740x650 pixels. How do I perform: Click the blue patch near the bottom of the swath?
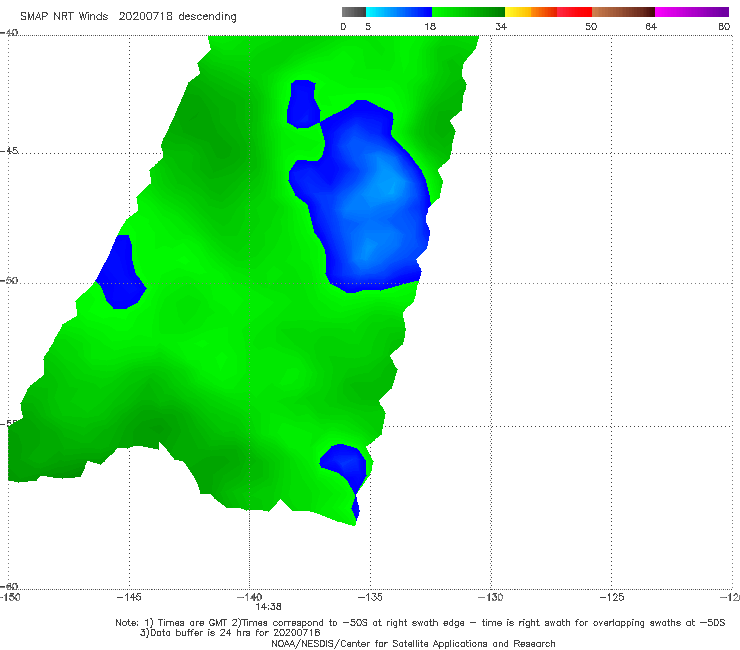click(x=347, y=465)
